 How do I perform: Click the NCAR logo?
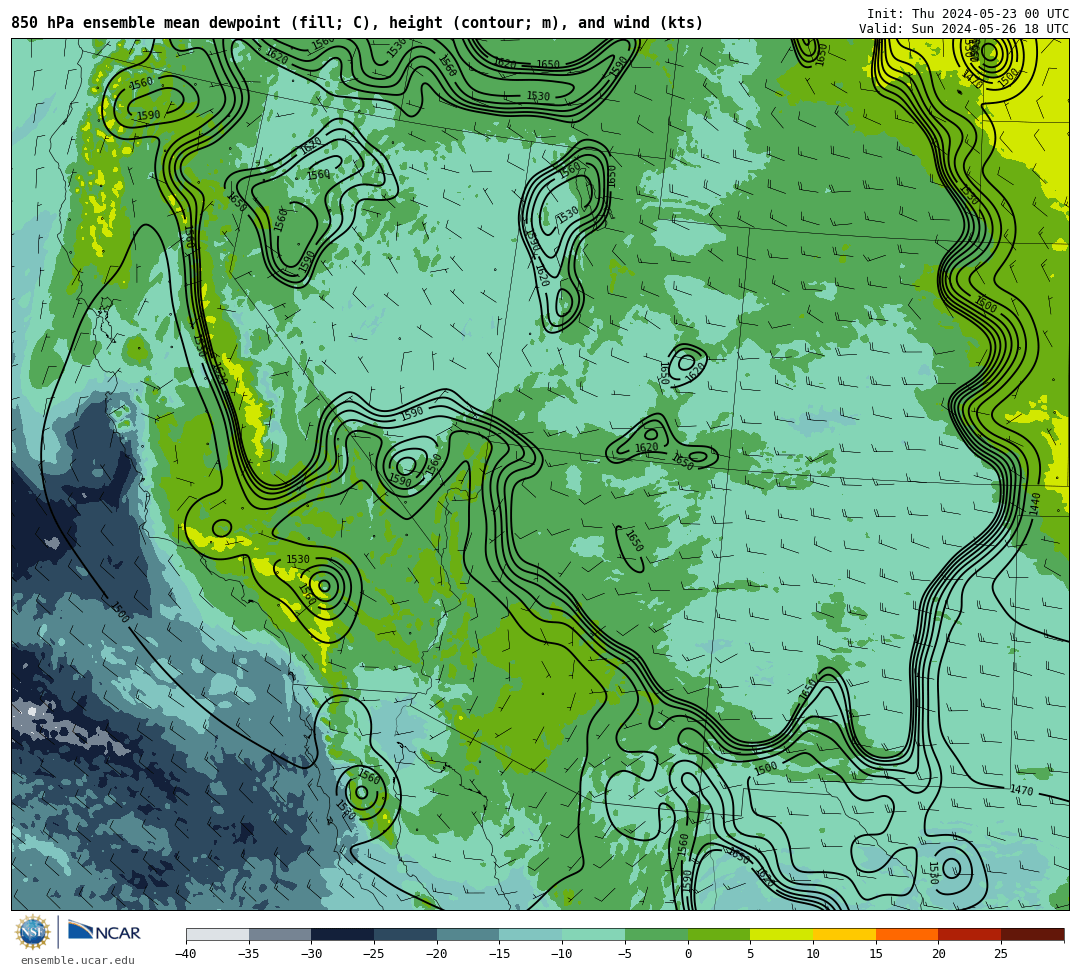pyautogui.click(x=104, y=932)
